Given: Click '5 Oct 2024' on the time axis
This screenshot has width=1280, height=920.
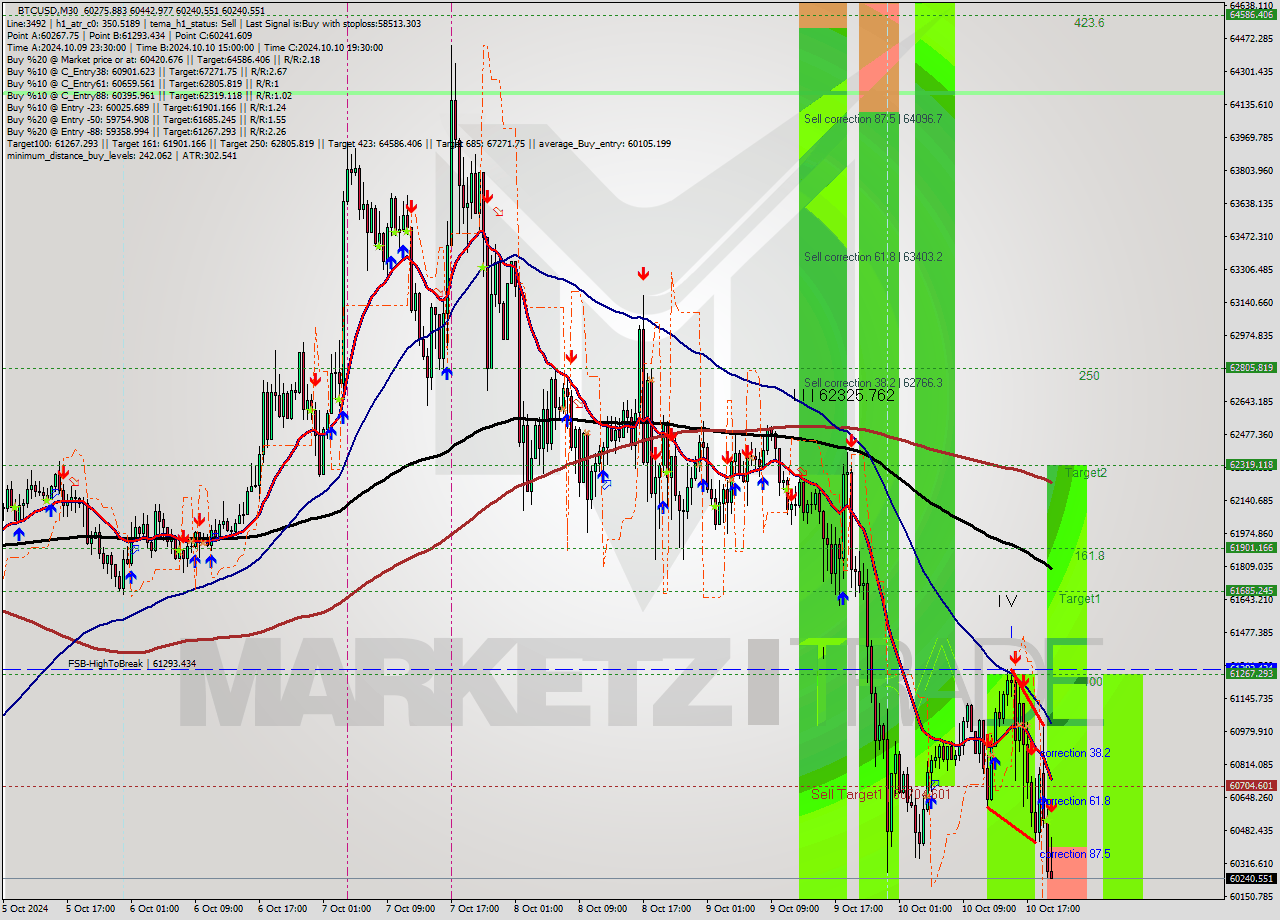Looking at the screenshot, I should (x=26, y=909).
